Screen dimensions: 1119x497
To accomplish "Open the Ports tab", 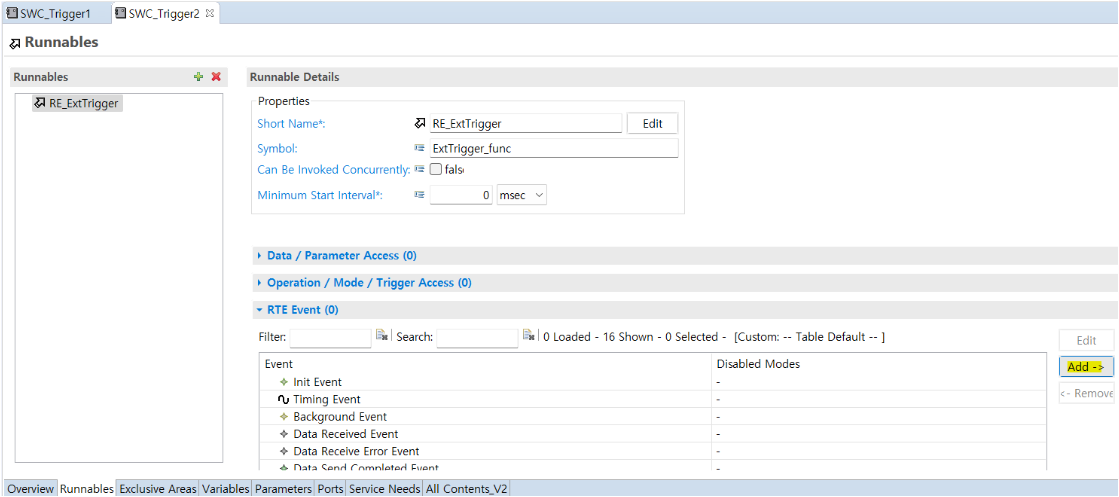I will 330,489.
